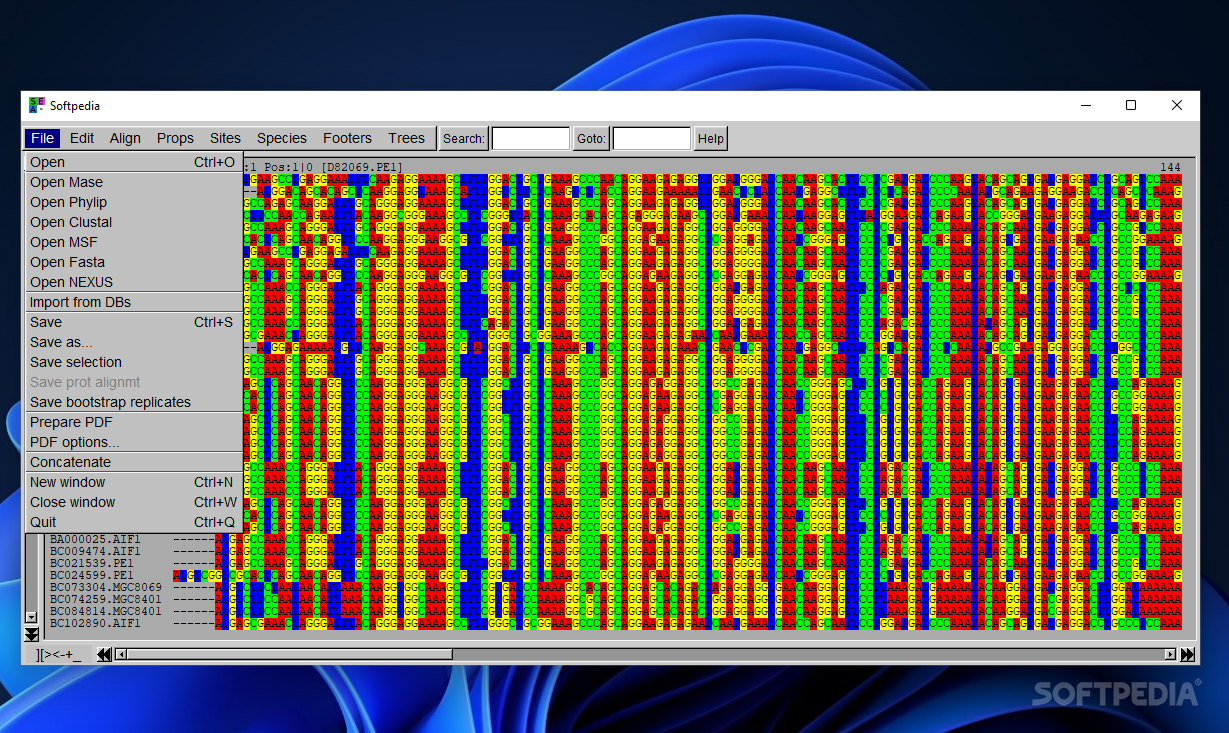1229x733 pixels.
Task: Open the Edit menu
Action: click(82, 138)
